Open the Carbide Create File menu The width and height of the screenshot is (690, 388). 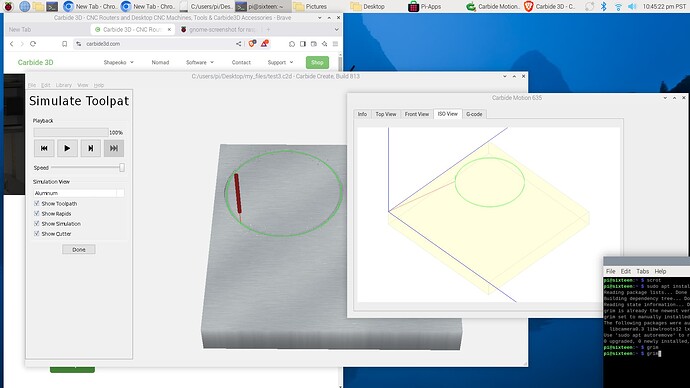pyautogui.click(x=32, y=85)
